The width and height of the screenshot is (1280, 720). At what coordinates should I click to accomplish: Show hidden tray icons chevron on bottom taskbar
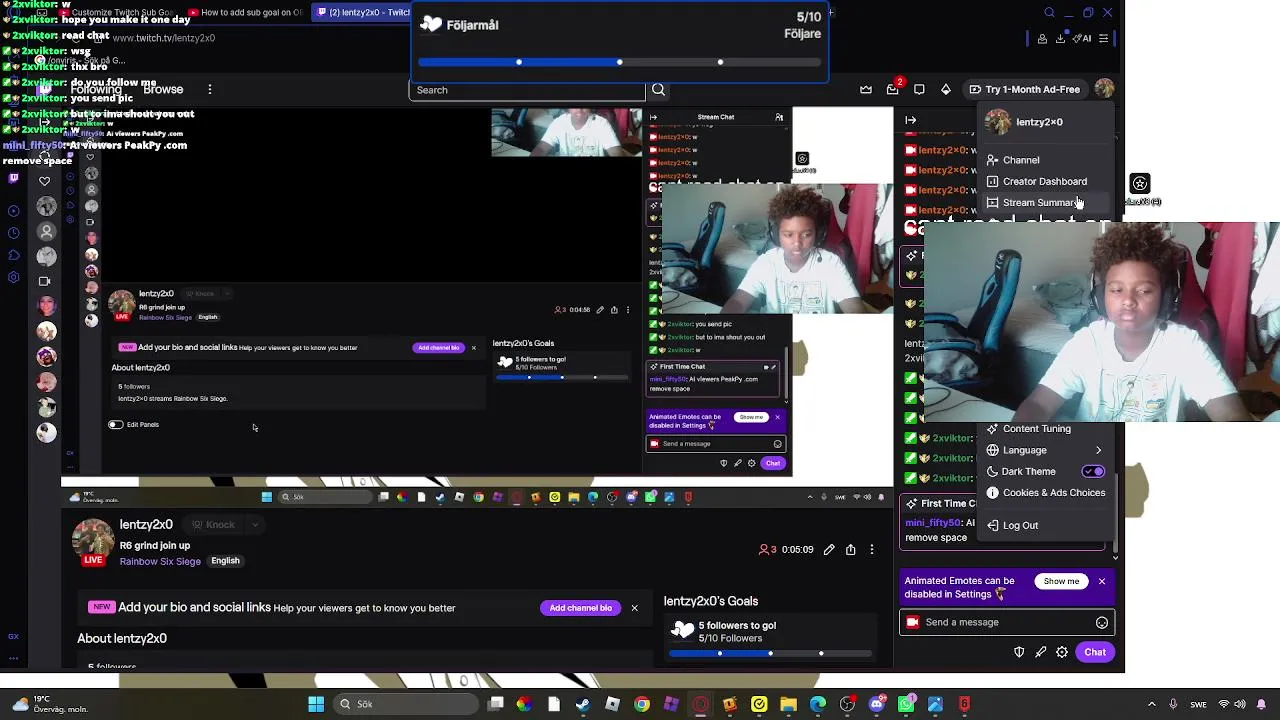1152,704
